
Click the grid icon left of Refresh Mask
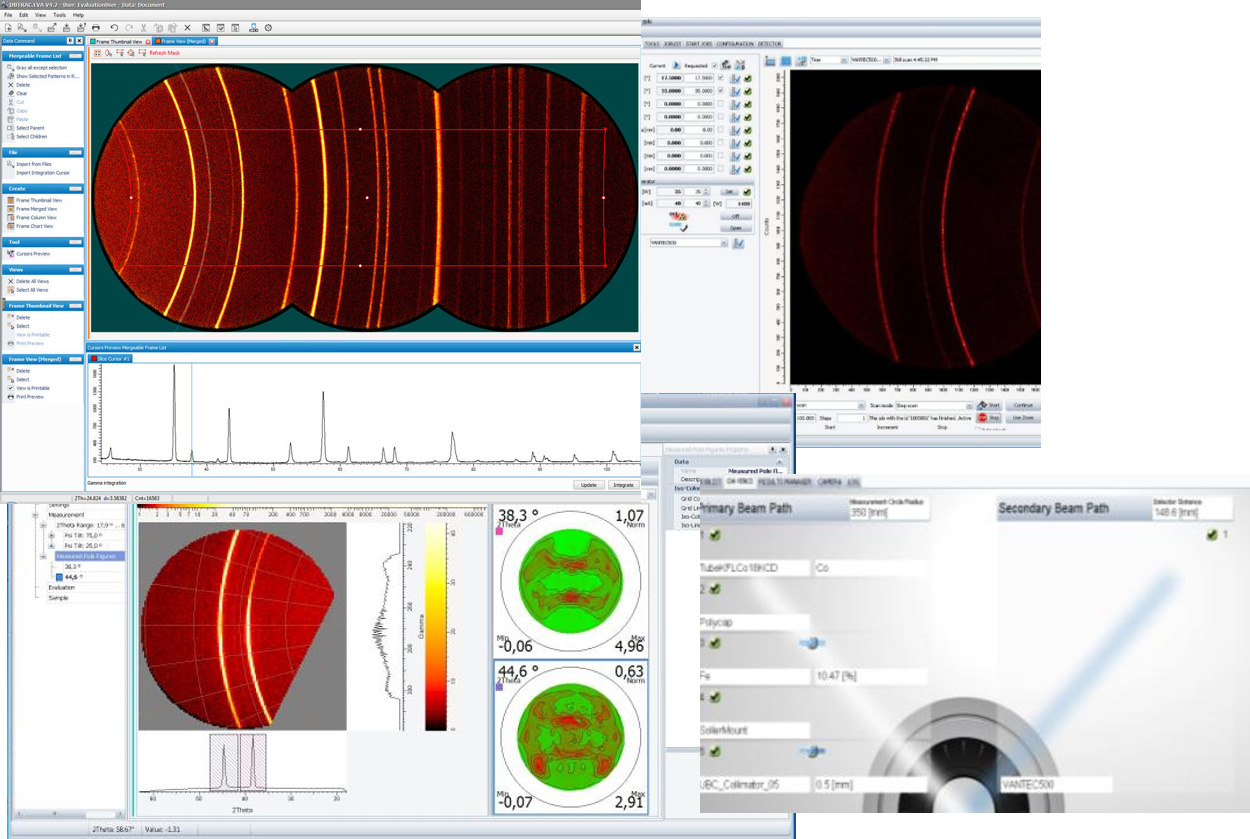97,53
